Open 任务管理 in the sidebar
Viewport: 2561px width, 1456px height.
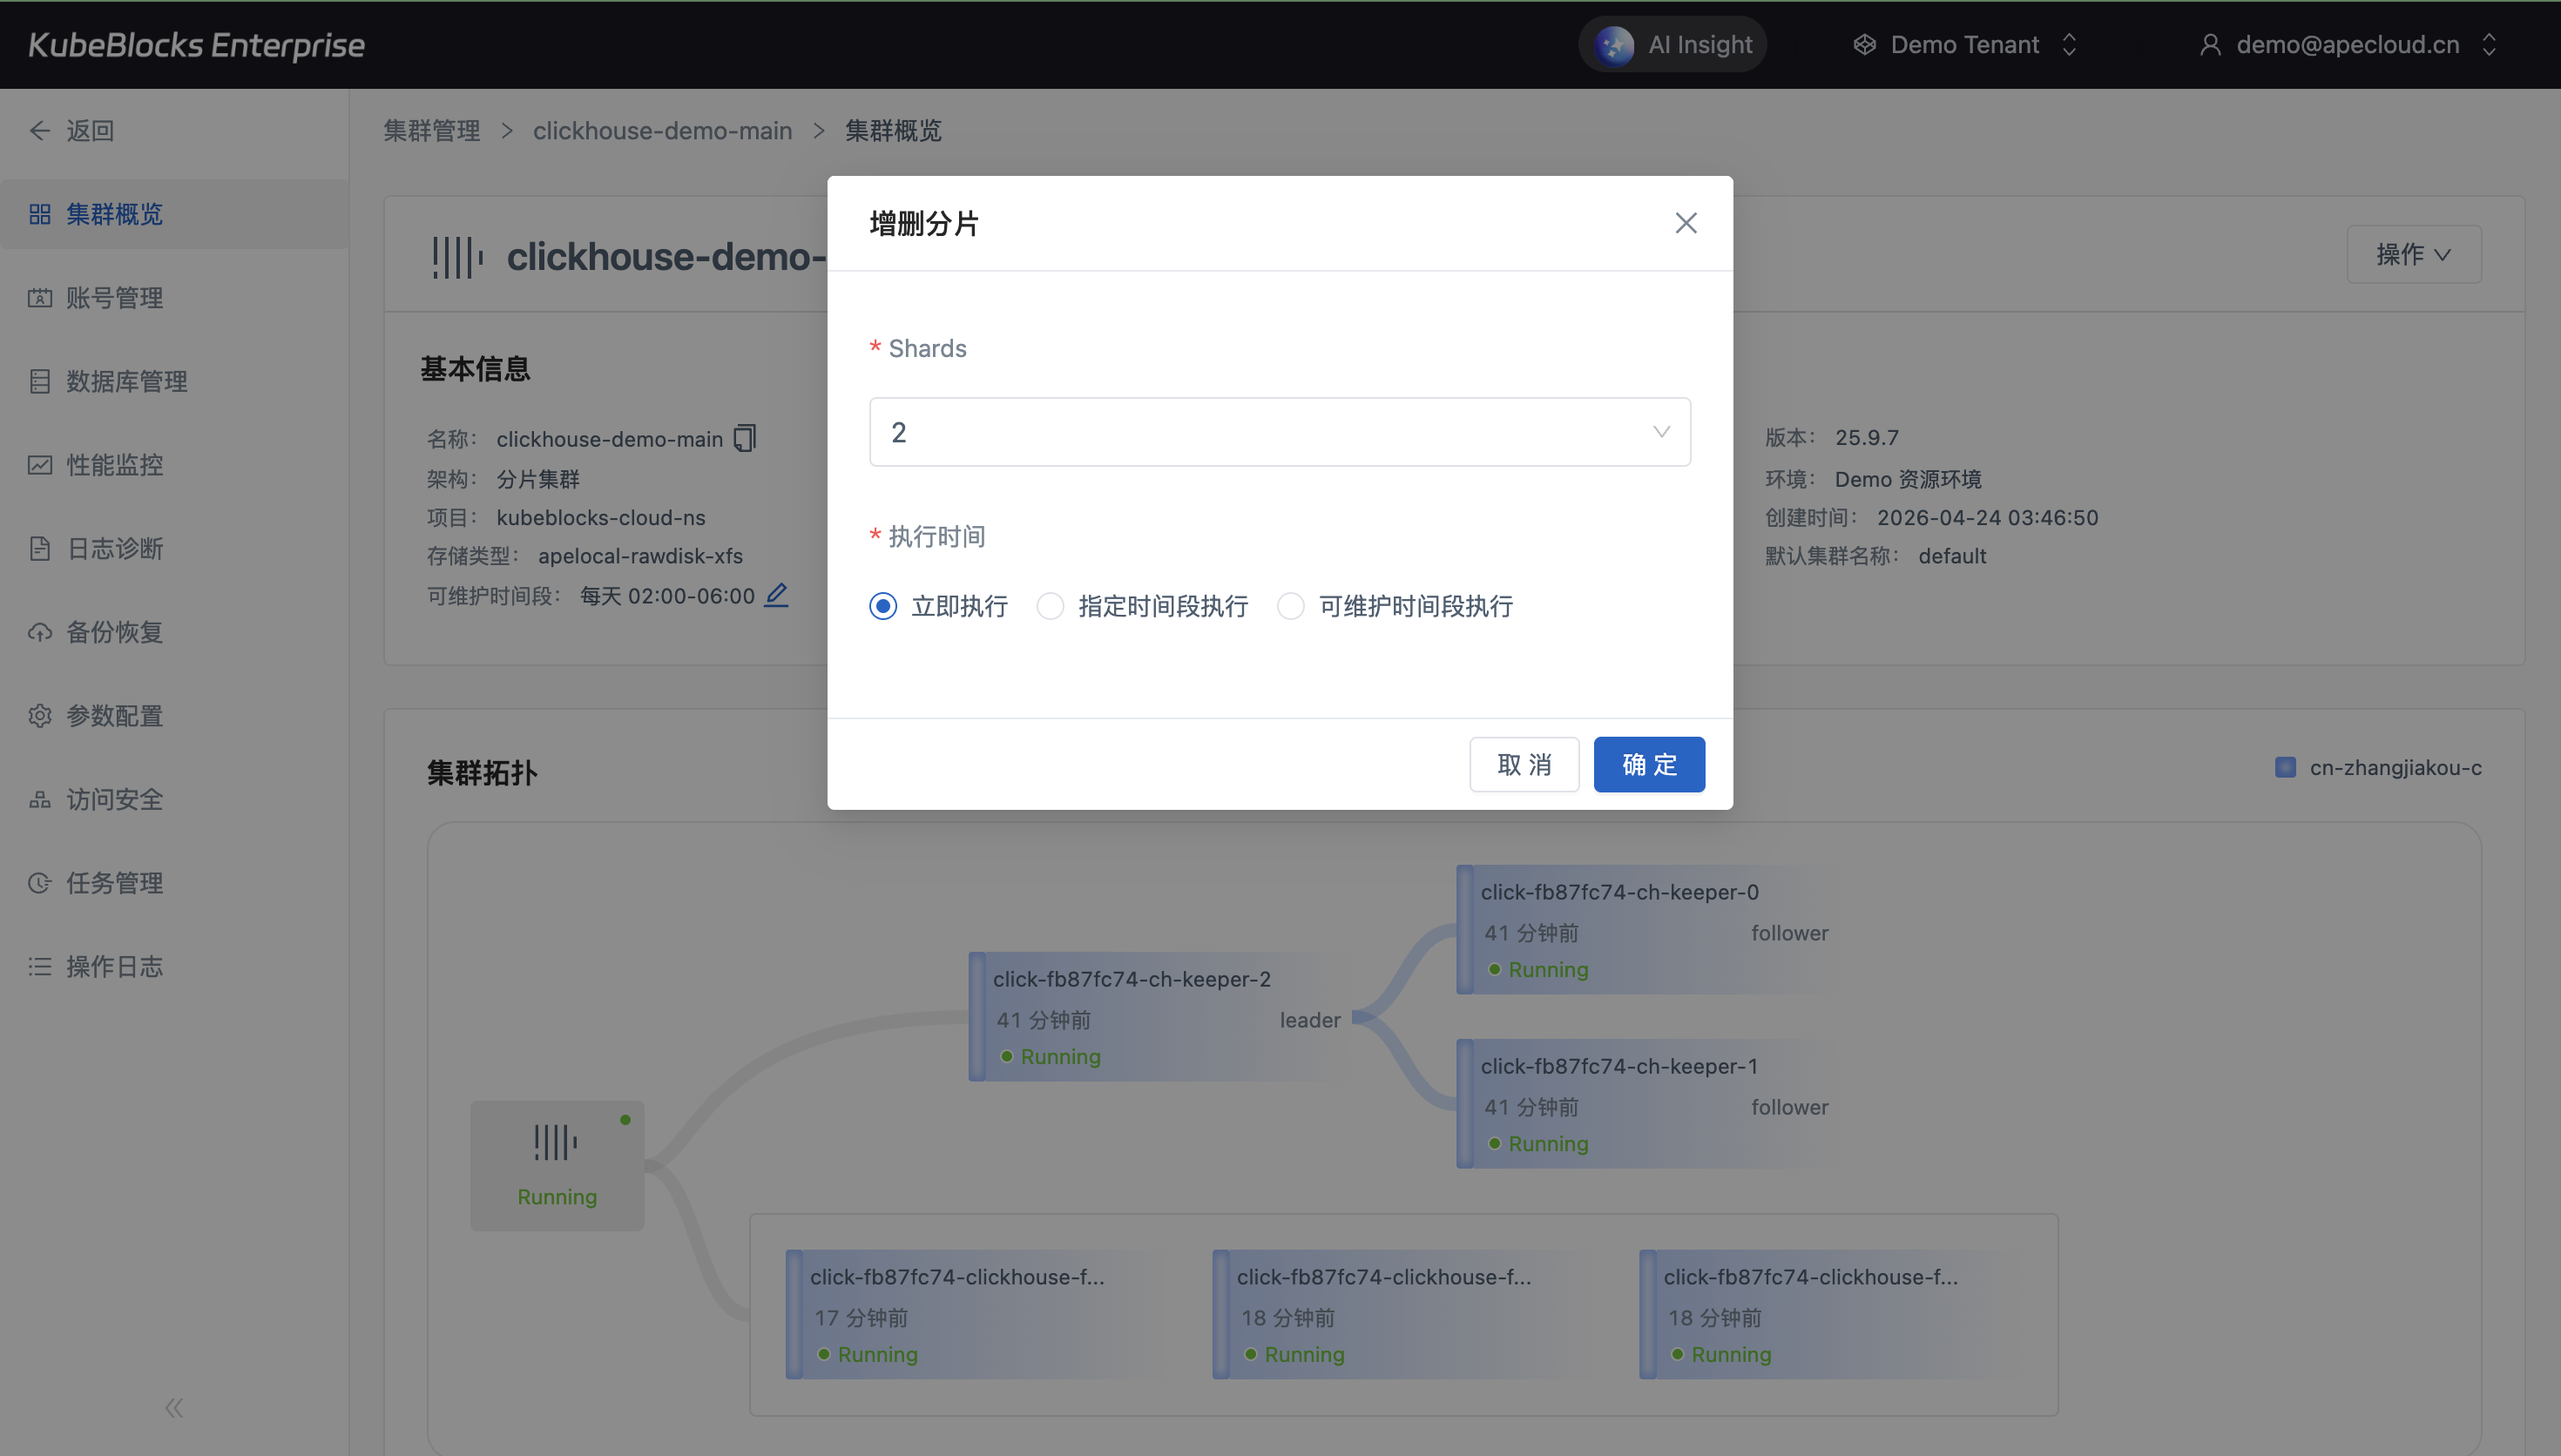click(x=115, y=883)
